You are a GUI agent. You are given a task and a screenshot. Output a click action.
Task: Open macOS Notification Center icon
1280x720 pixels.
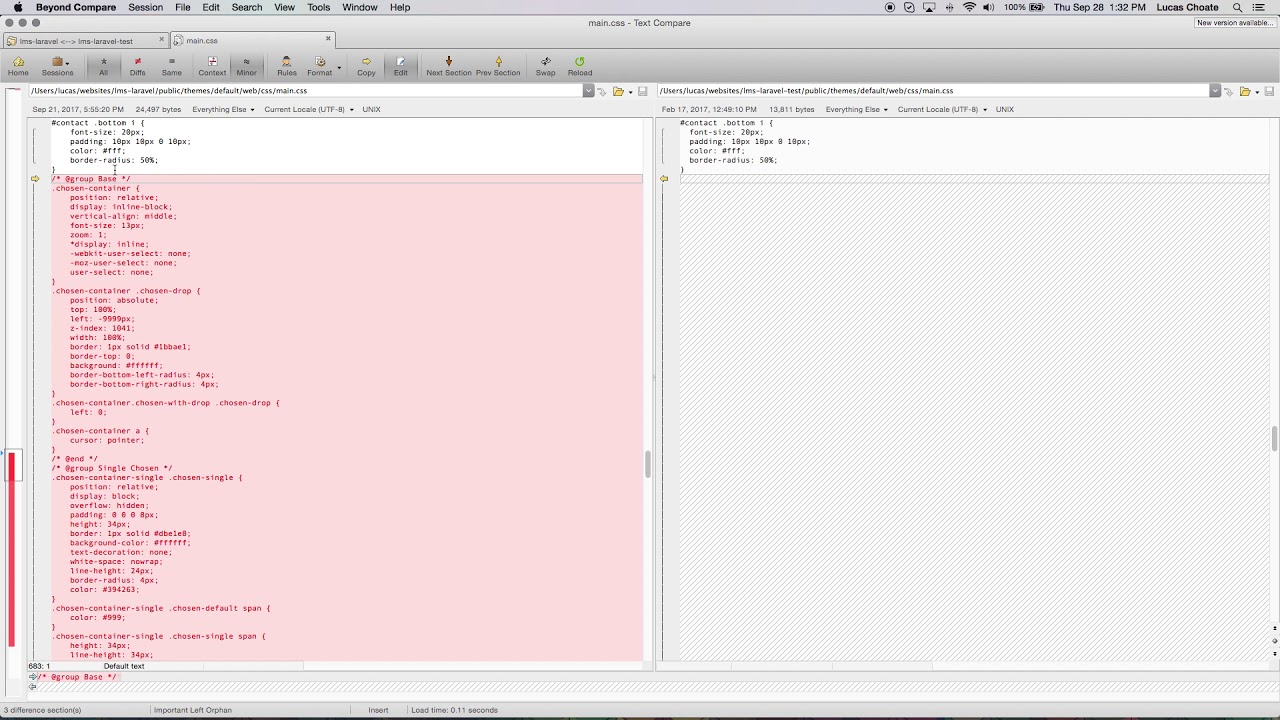pyautogui.click(x=1259, y=7)
